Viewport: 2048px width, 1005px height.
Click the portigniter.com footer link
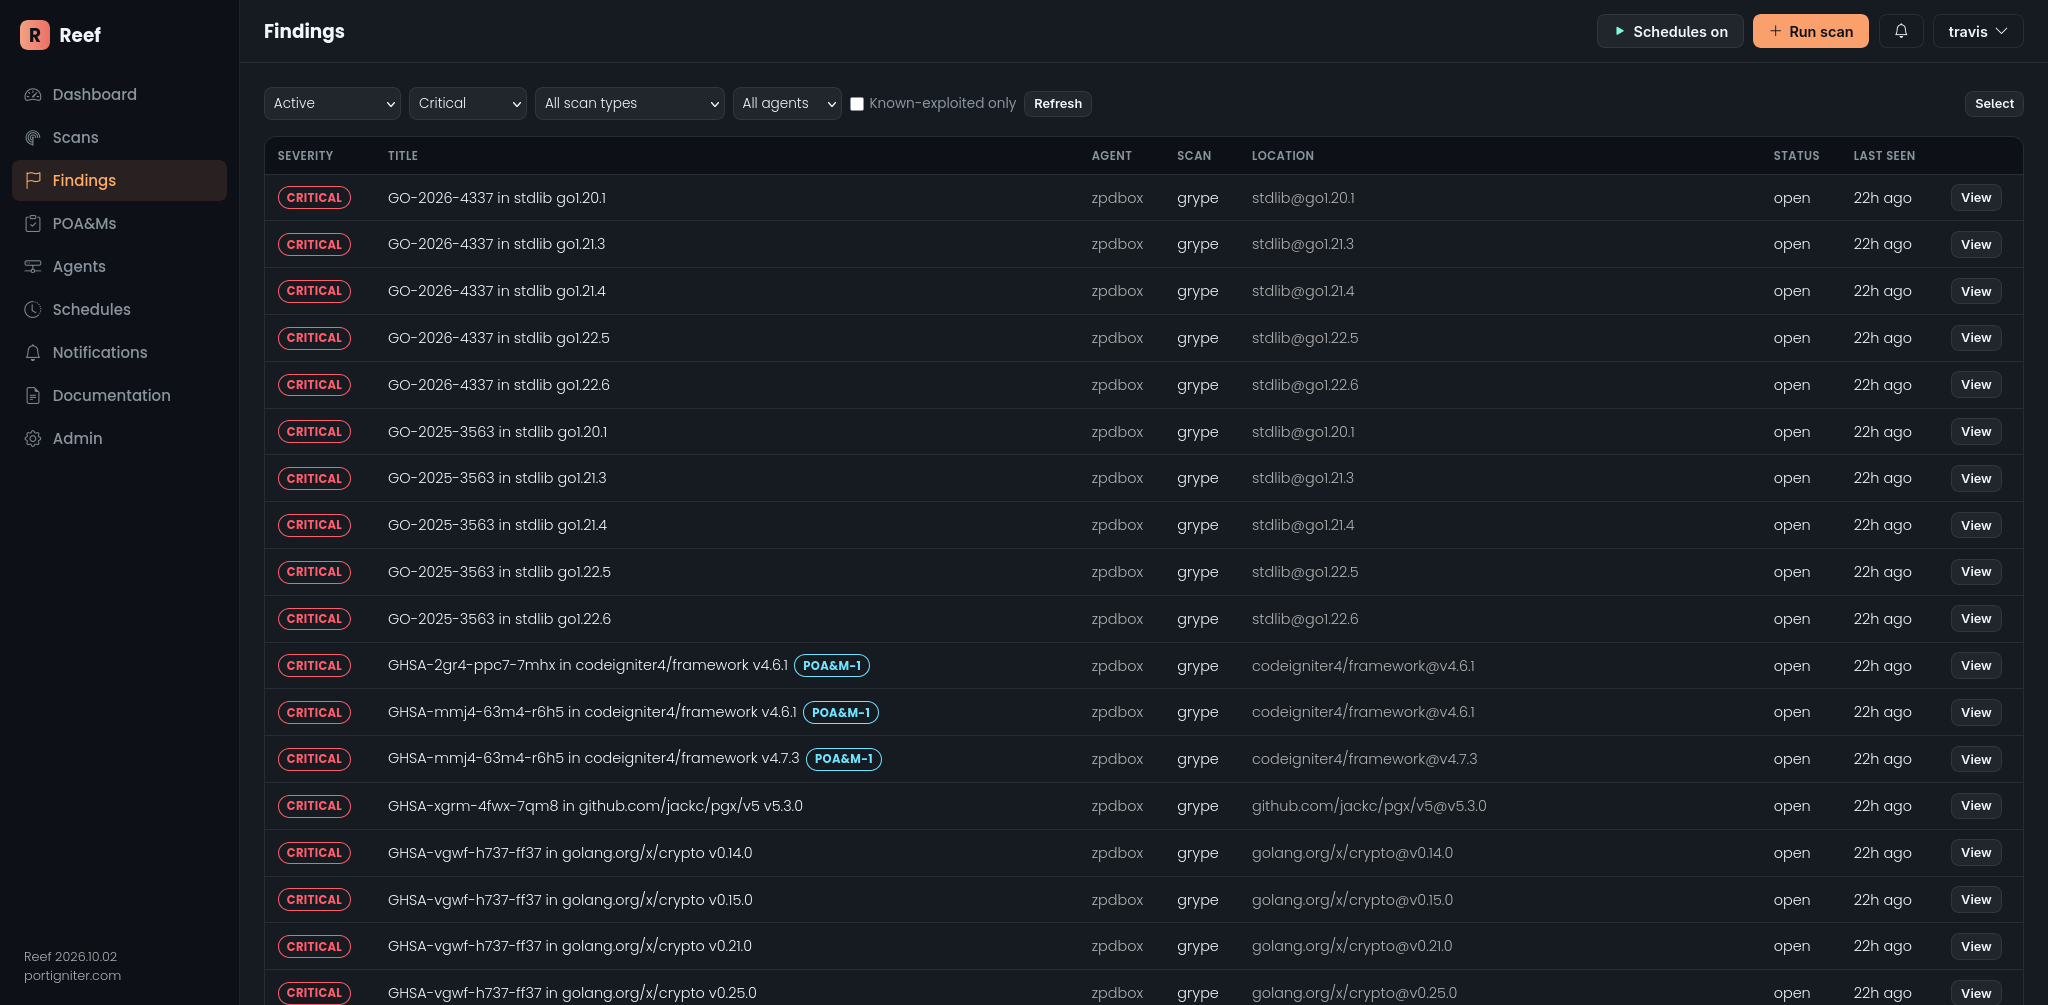click(x=72, y=976)
